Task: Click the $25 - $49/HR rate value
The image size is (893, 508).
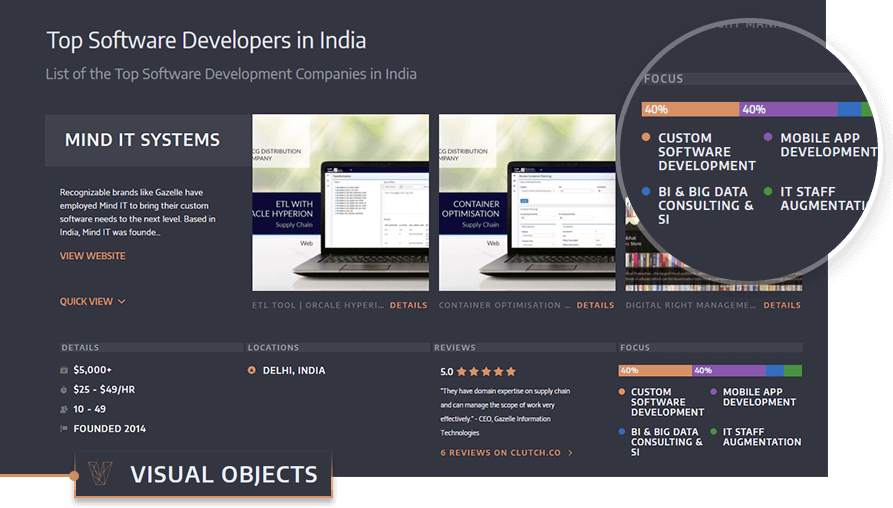Action: click(104, 390)
